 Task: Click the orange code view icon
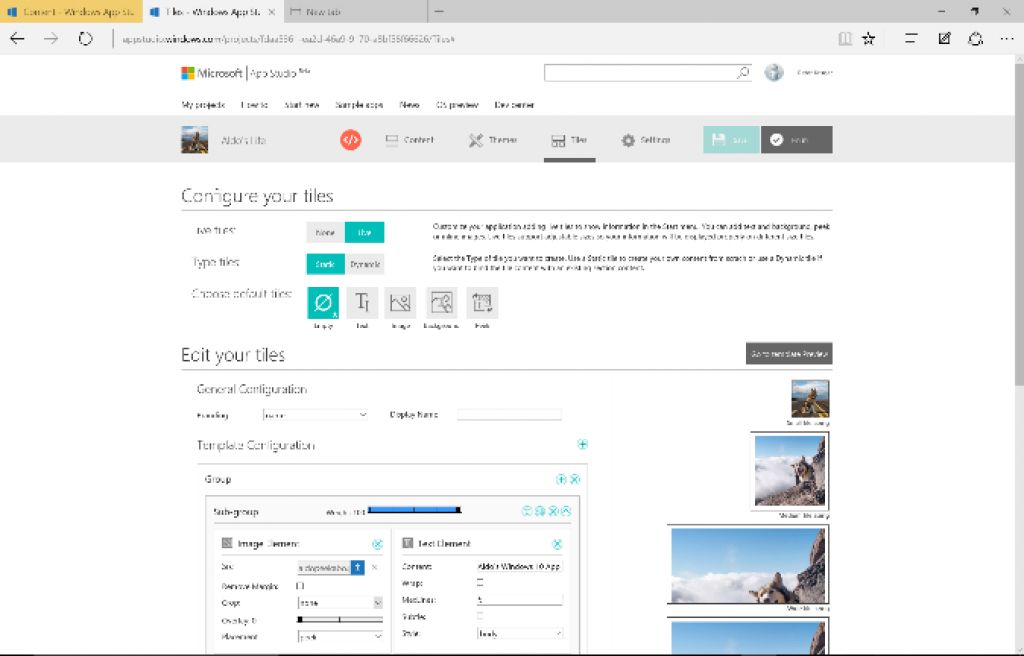[x=350, y=140]
